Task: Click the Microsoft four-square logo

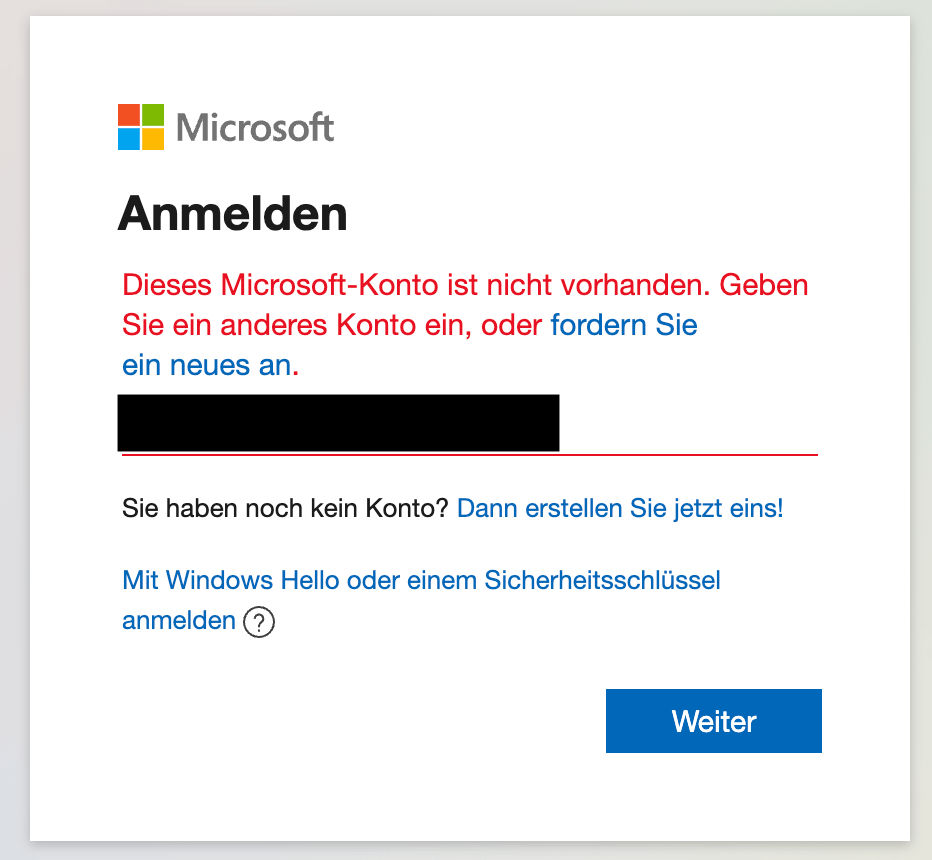Action: click(141, 127)
